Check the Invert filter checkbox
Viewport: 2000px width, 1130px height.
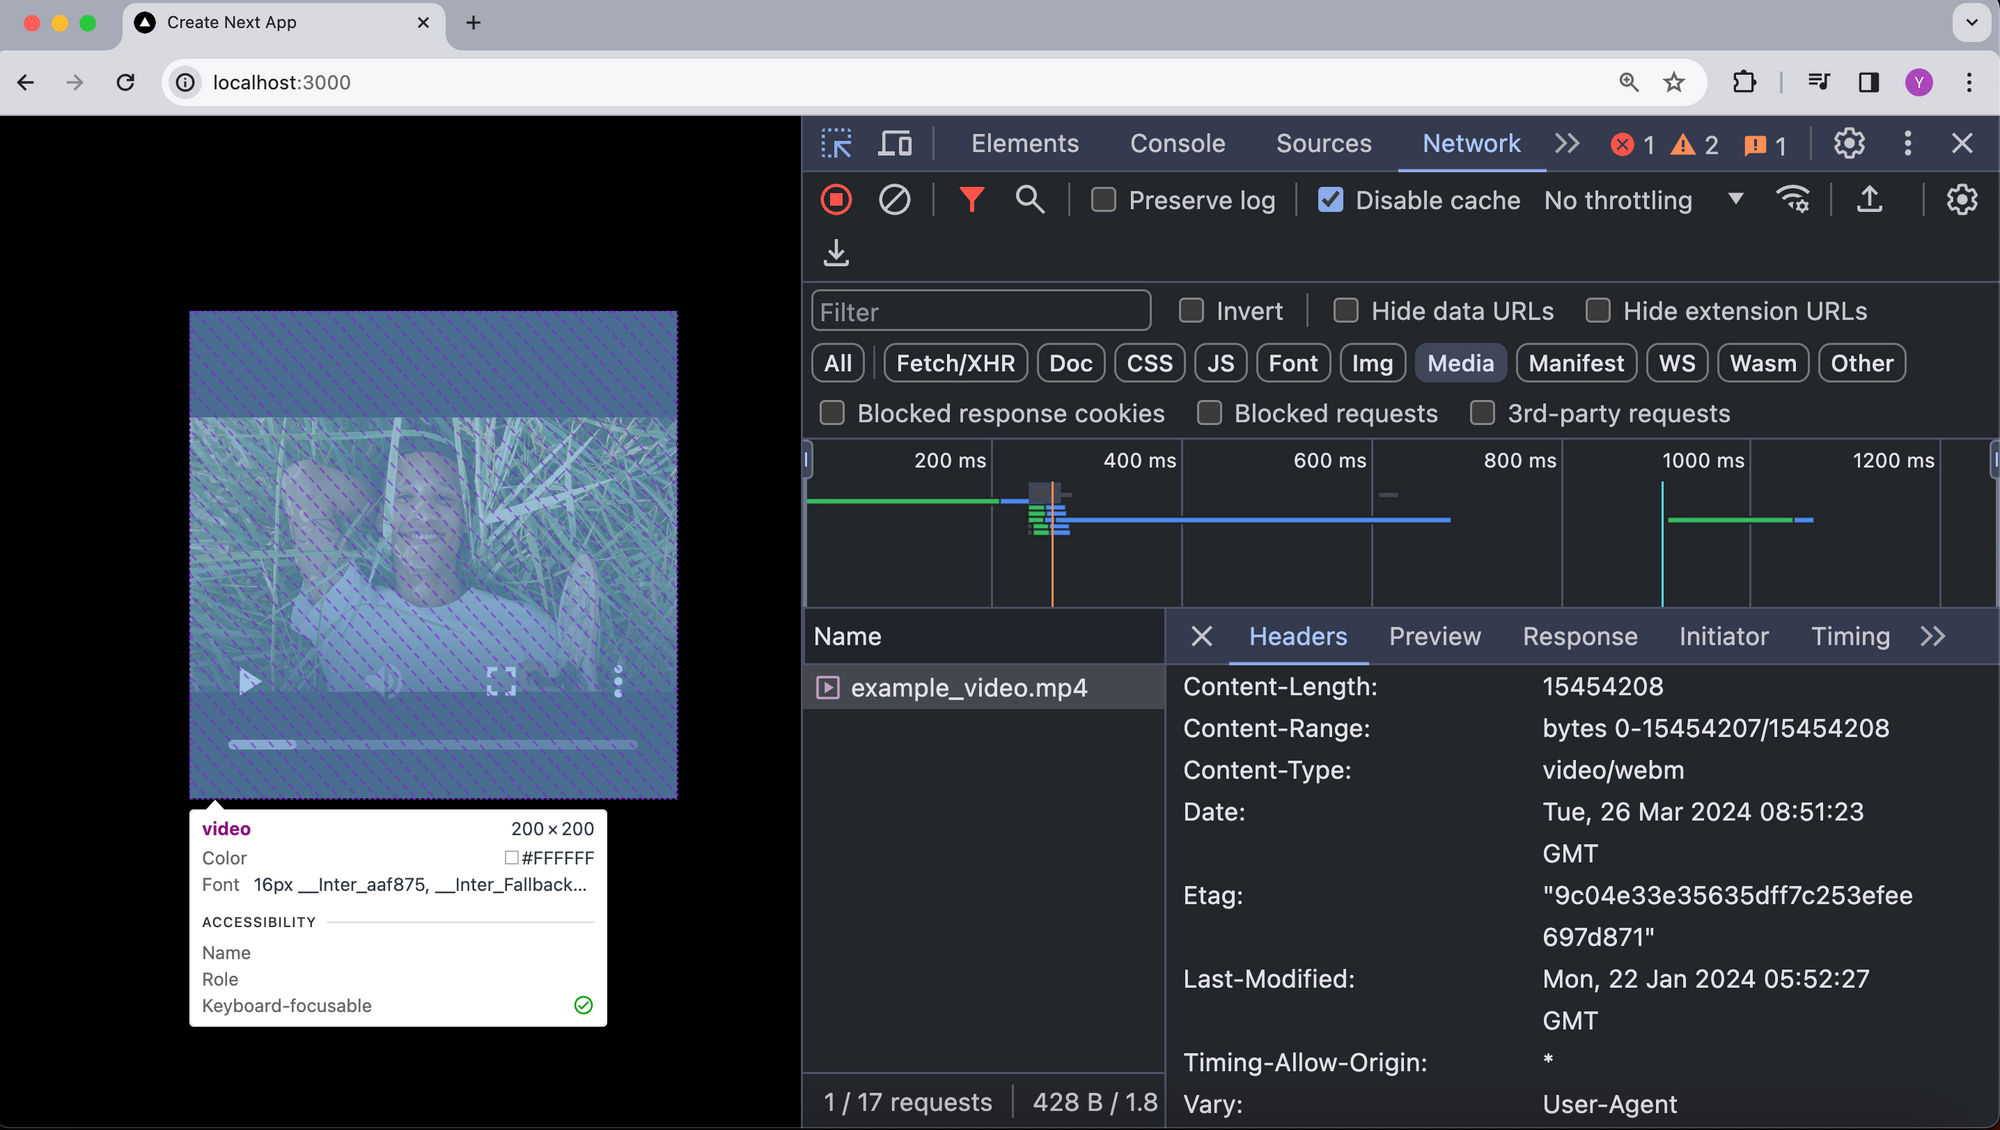tap(1191, 311)
